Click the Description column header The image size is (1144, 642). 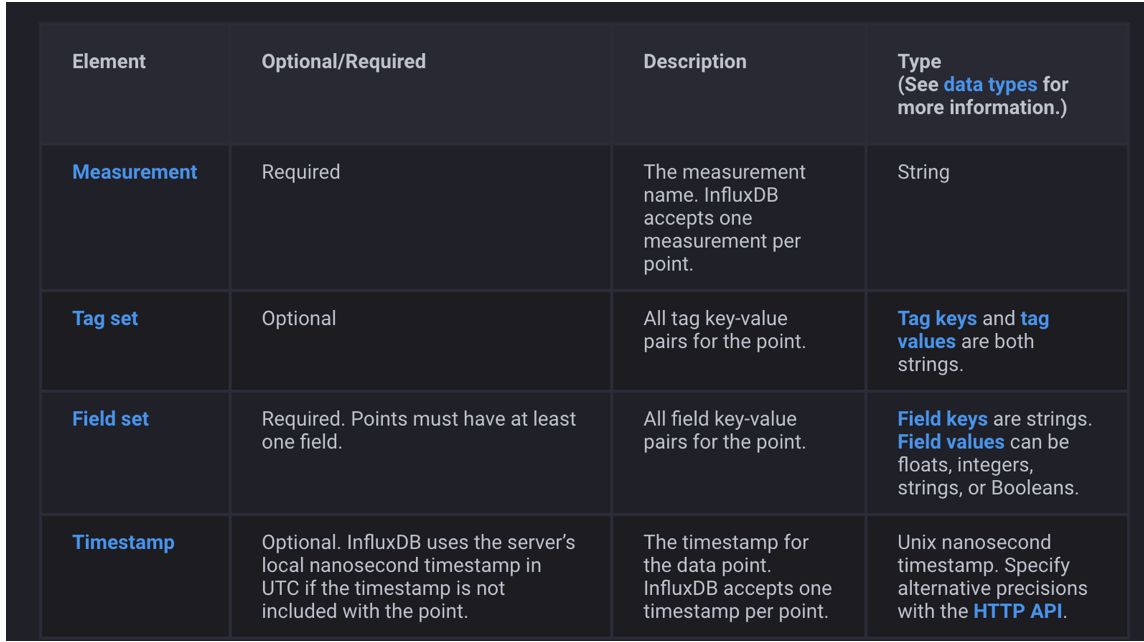click(x=694, y=61)
